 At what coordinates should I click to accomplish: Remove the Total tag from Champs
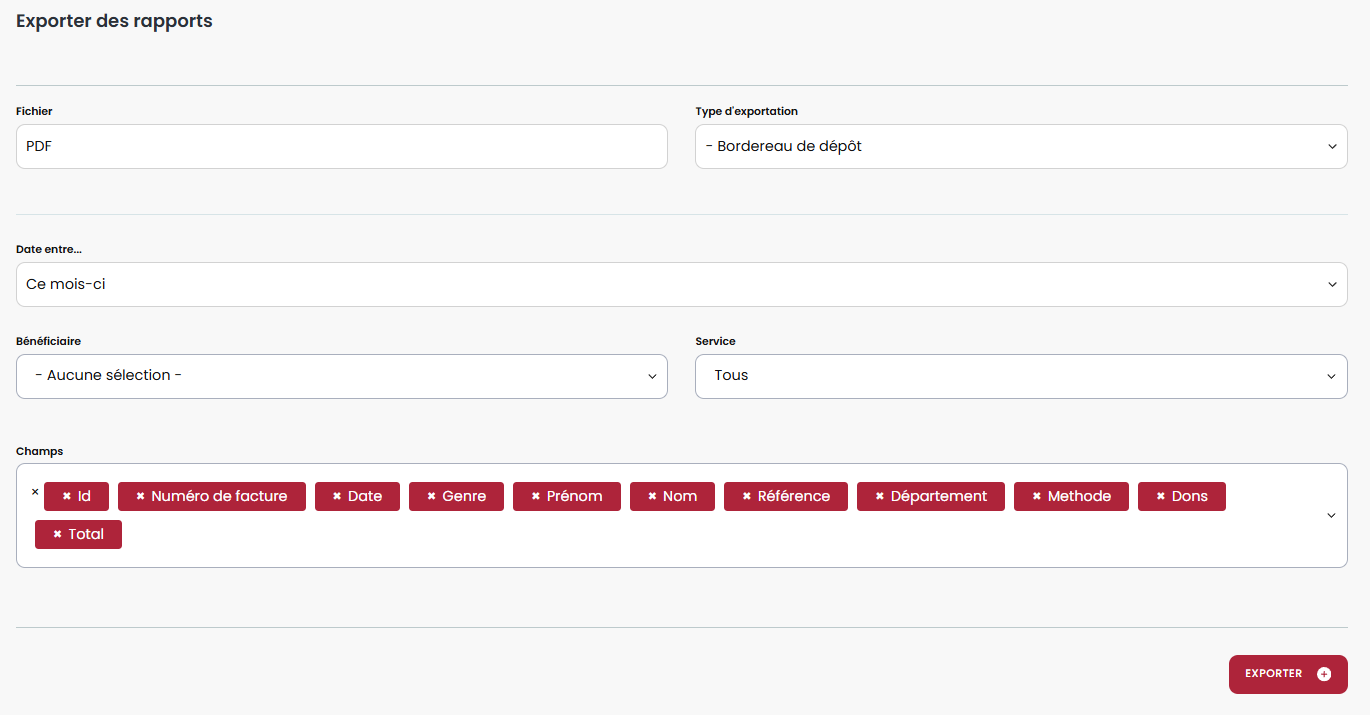pyautogui.click(x=58, y=535)
